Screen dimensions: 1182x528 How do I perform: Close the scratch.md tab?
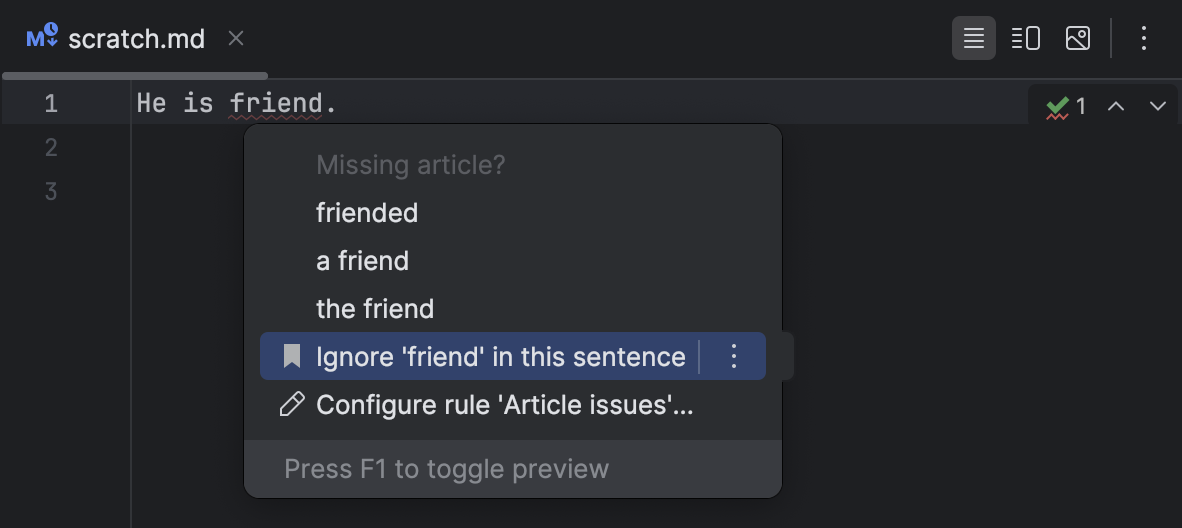236,39
